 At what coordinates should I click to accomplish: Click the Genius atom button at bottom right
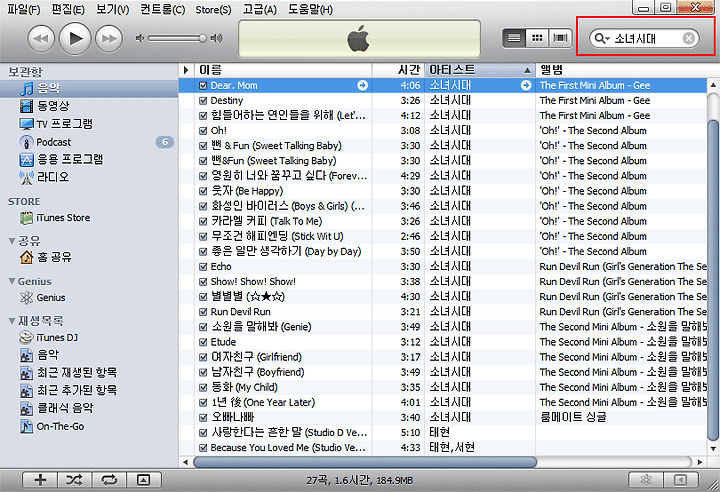tap(646, 480)
